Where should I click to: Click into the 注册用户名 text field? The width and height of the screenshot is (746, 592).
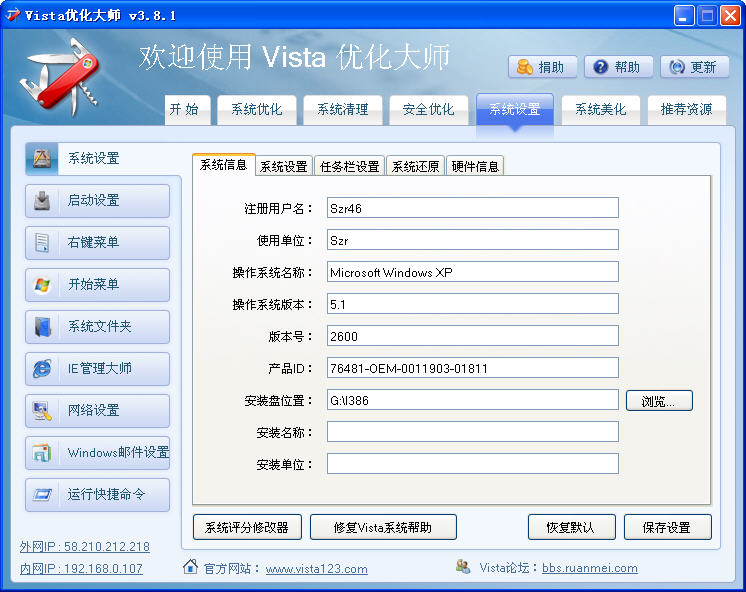point(472,208)
